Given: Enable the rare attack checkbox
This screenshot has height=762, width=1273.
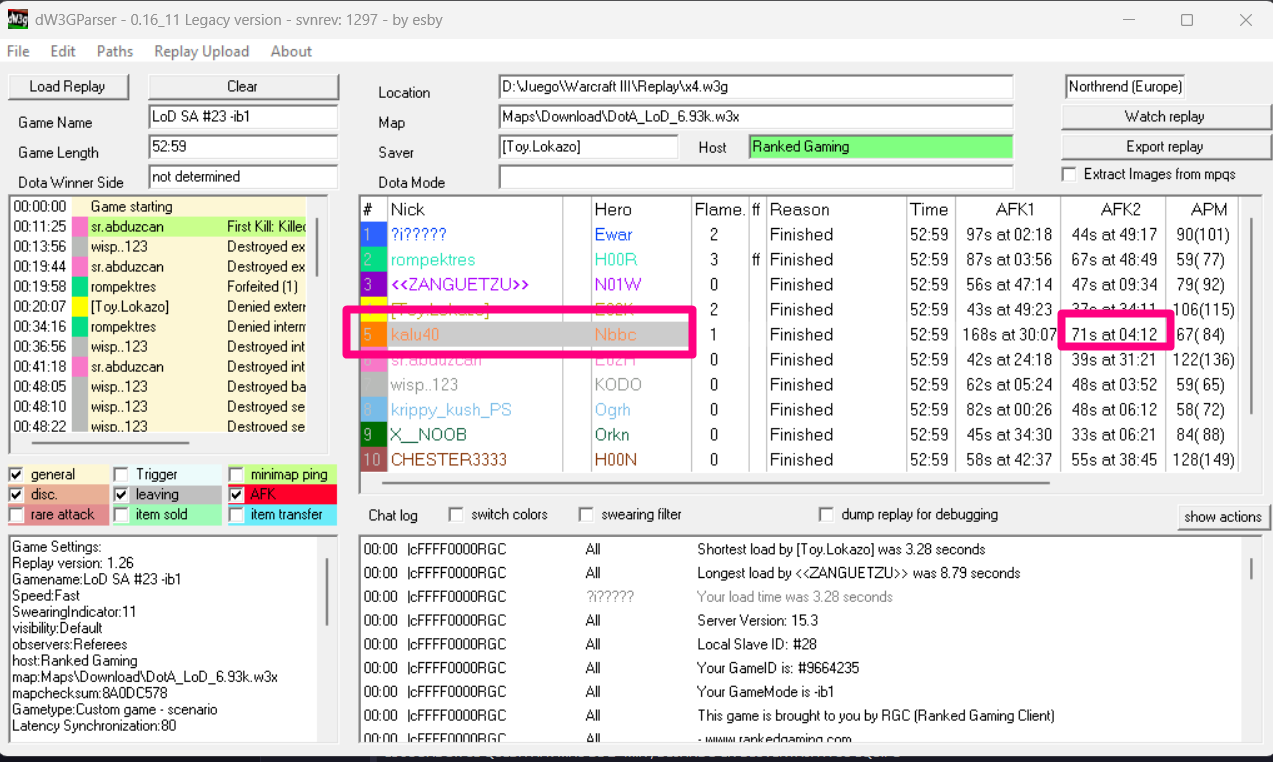Looking at the screenshot, I should point(17,514).
